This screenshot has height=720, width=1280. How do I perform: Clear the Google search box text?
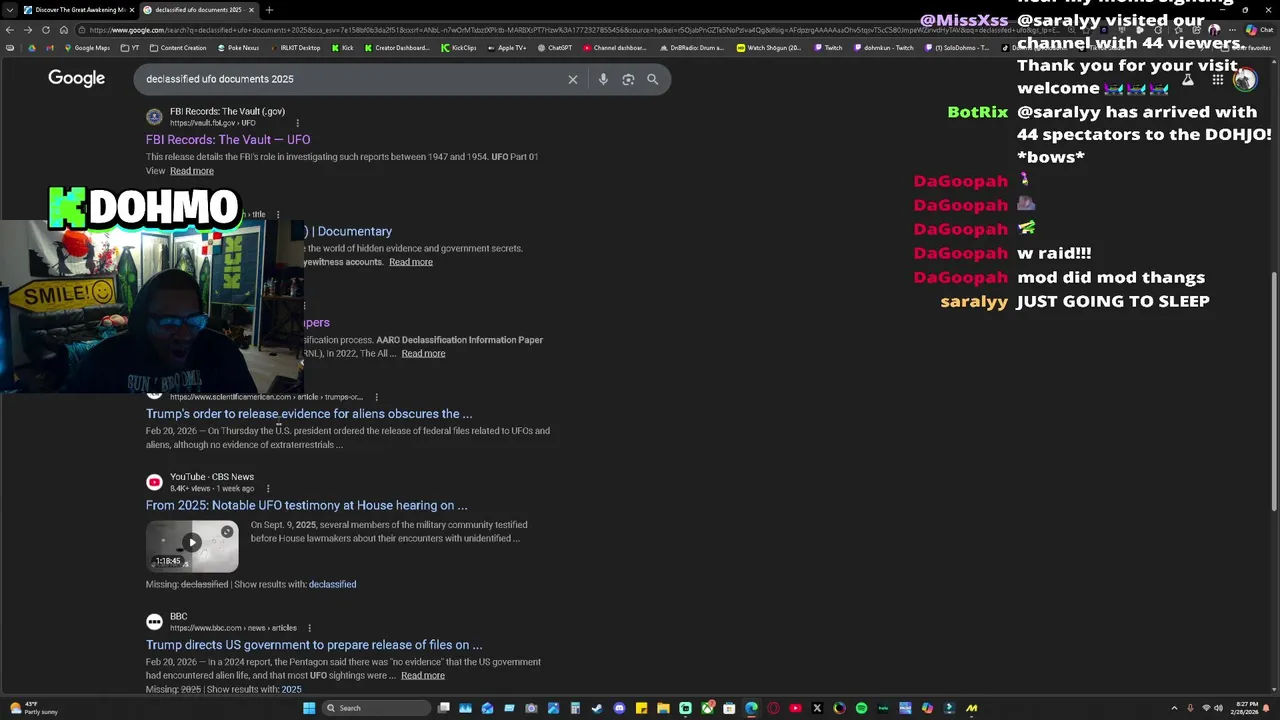click(x=573, y=79)
